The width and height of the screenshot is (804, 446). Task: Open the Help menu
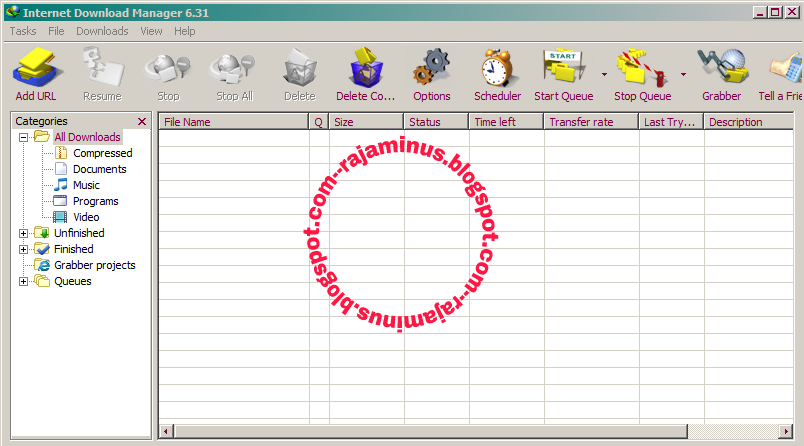(x=185, y=31)
